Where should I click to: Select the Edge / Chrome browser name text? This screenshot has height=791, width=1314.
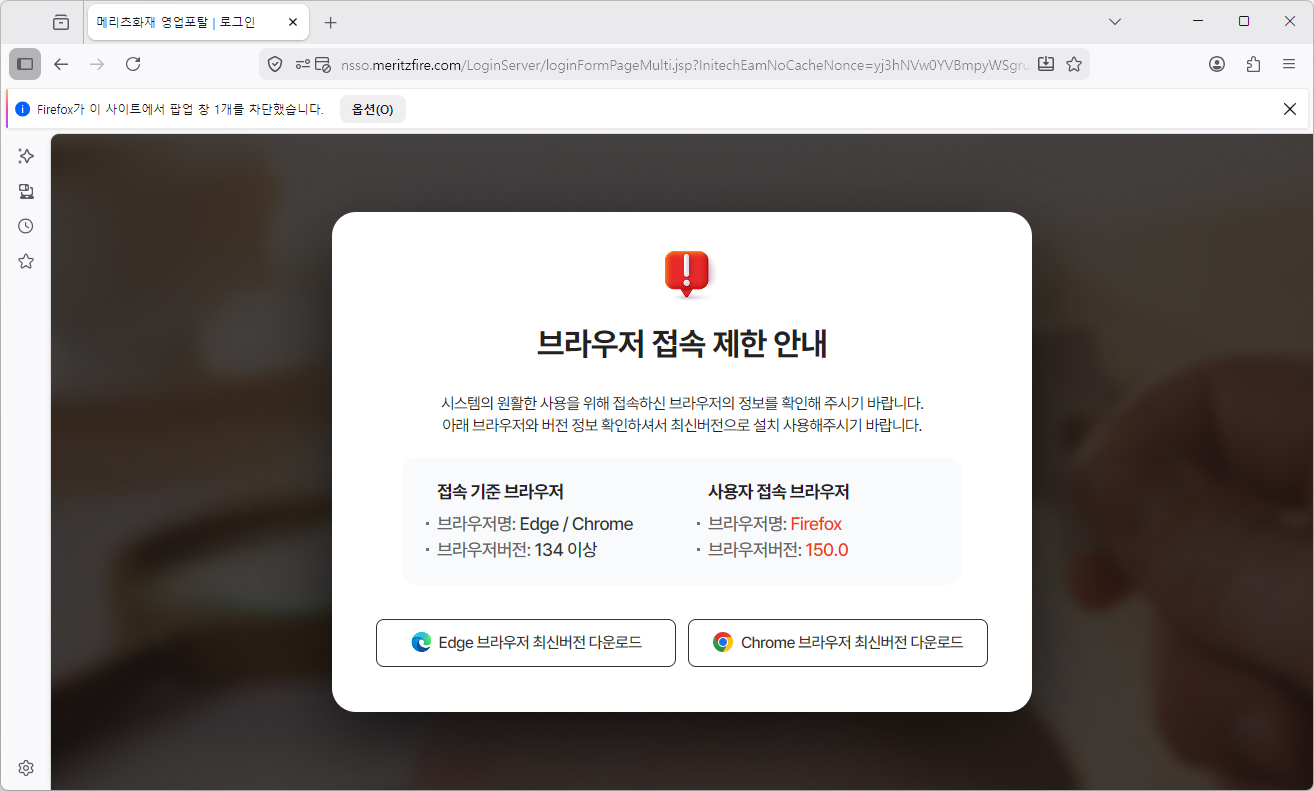pyautogui.click(x=577, y=524)
